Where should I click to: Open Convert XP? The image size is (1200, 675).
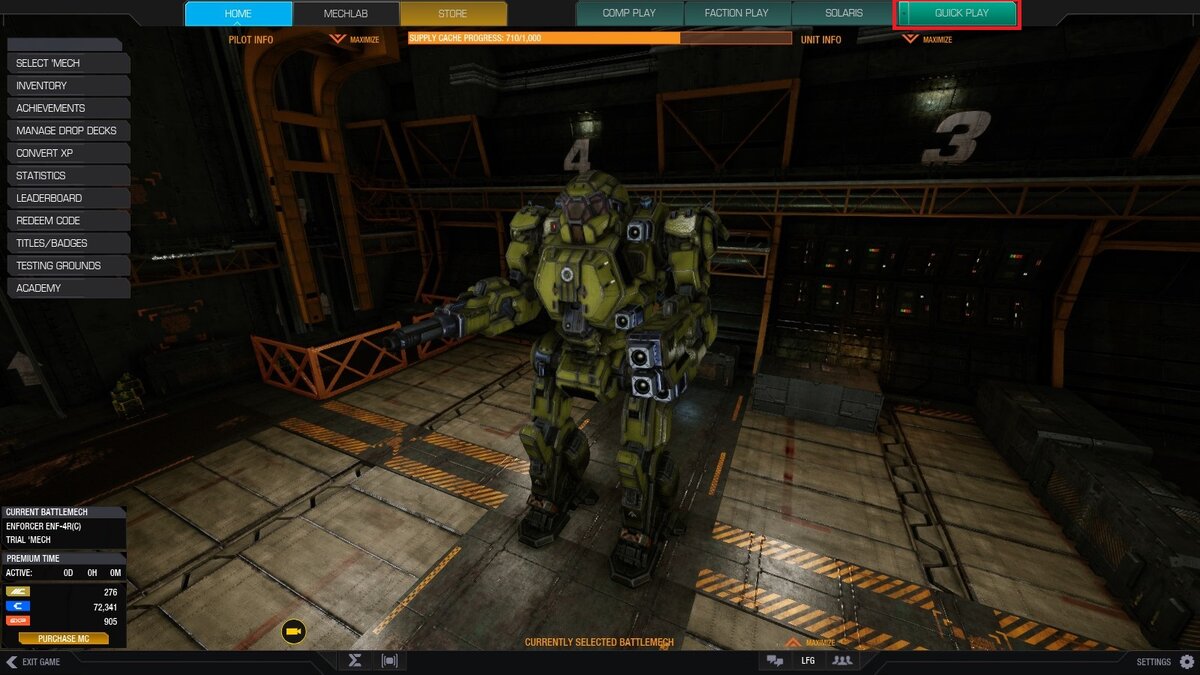pos(68,153)
